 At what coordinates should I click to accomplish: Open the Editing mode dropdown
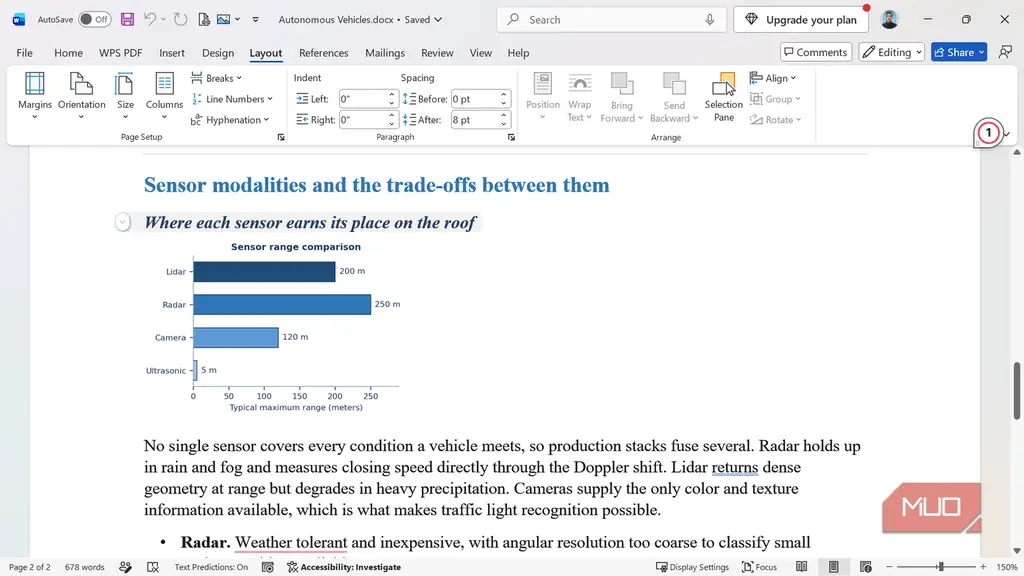point(891,52)
